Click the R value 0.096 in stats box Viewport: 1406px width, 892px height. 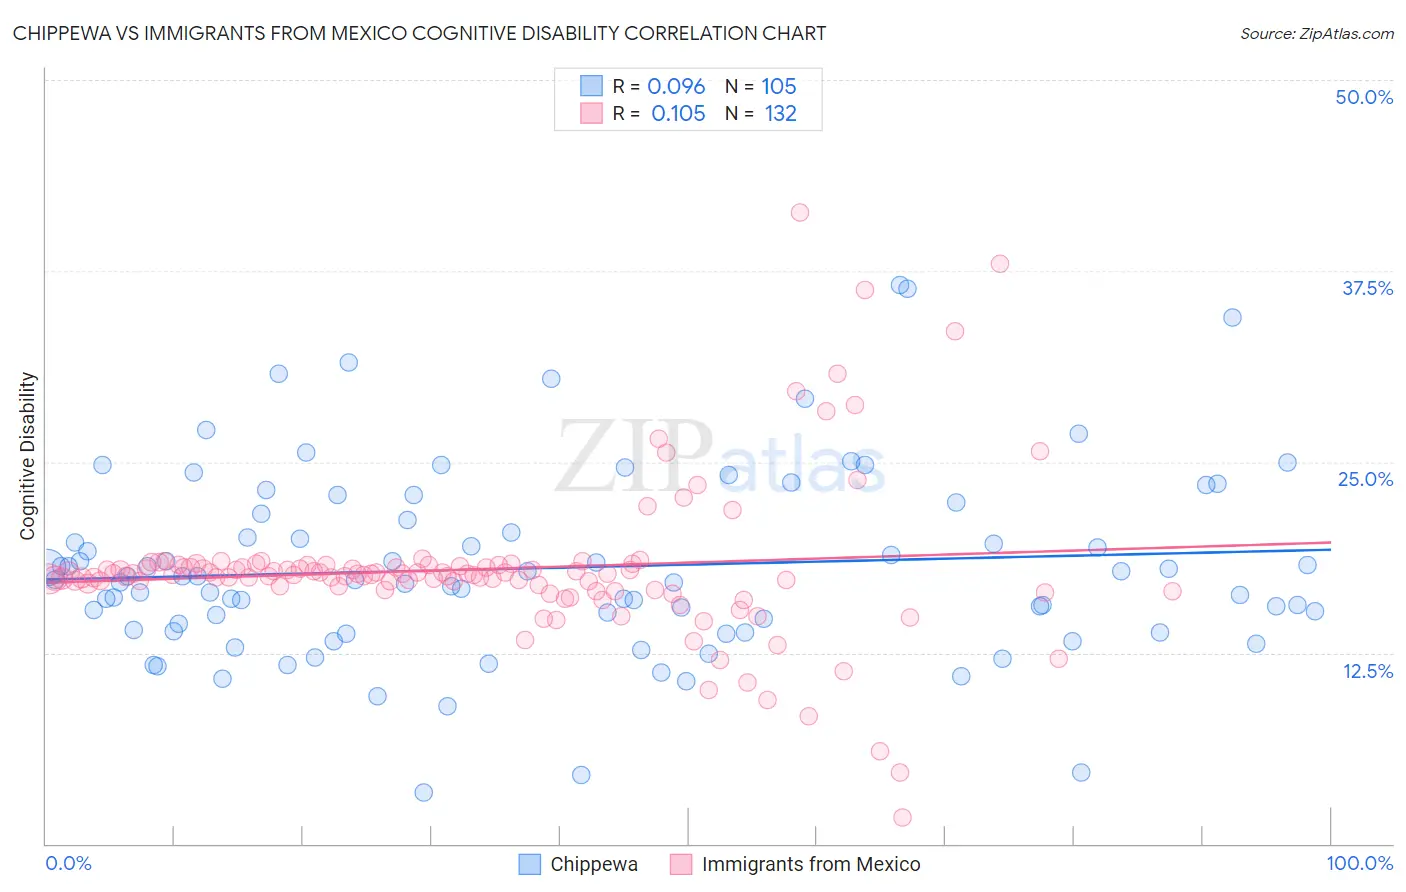tap(676, 86)
